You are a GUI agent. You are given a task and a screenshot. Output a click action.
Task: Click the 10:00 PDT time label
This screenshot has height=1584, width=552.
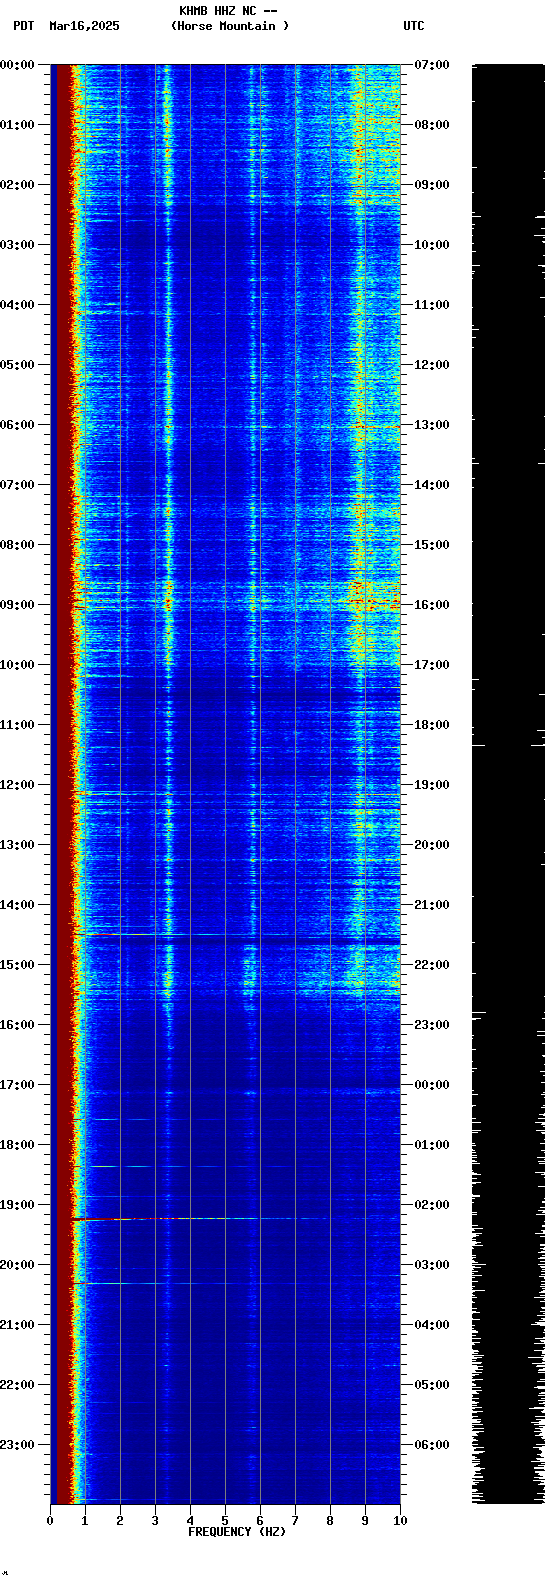pyautogui.click(x=18, y=665)
